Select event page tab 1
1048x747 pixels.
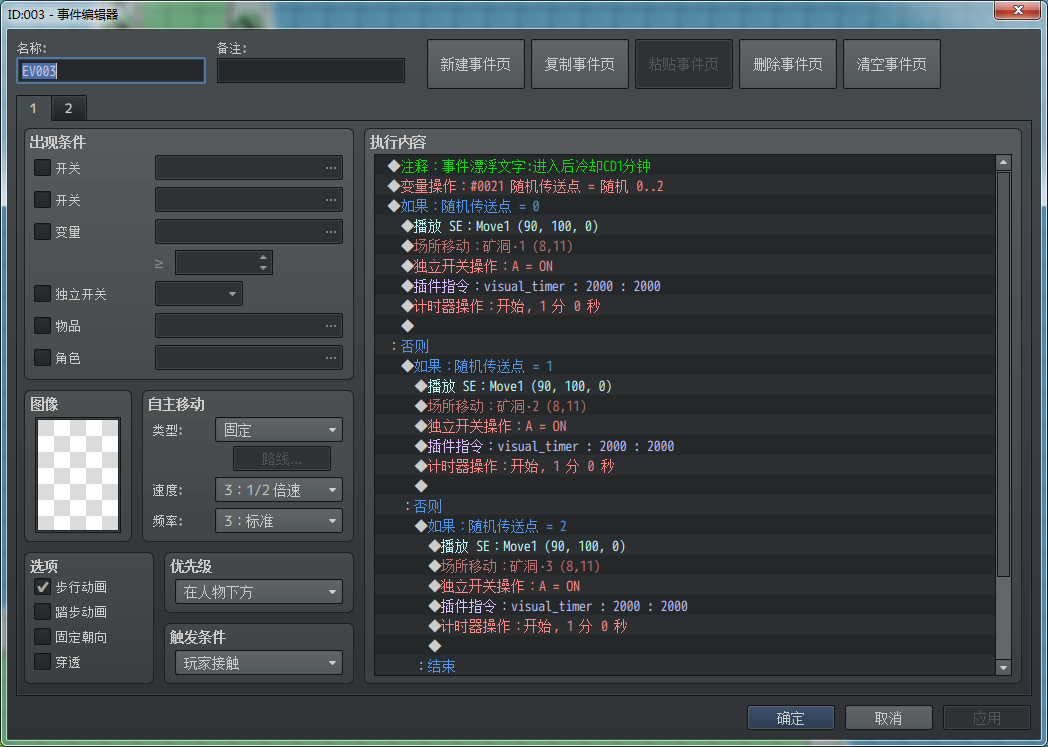[33, 108]
